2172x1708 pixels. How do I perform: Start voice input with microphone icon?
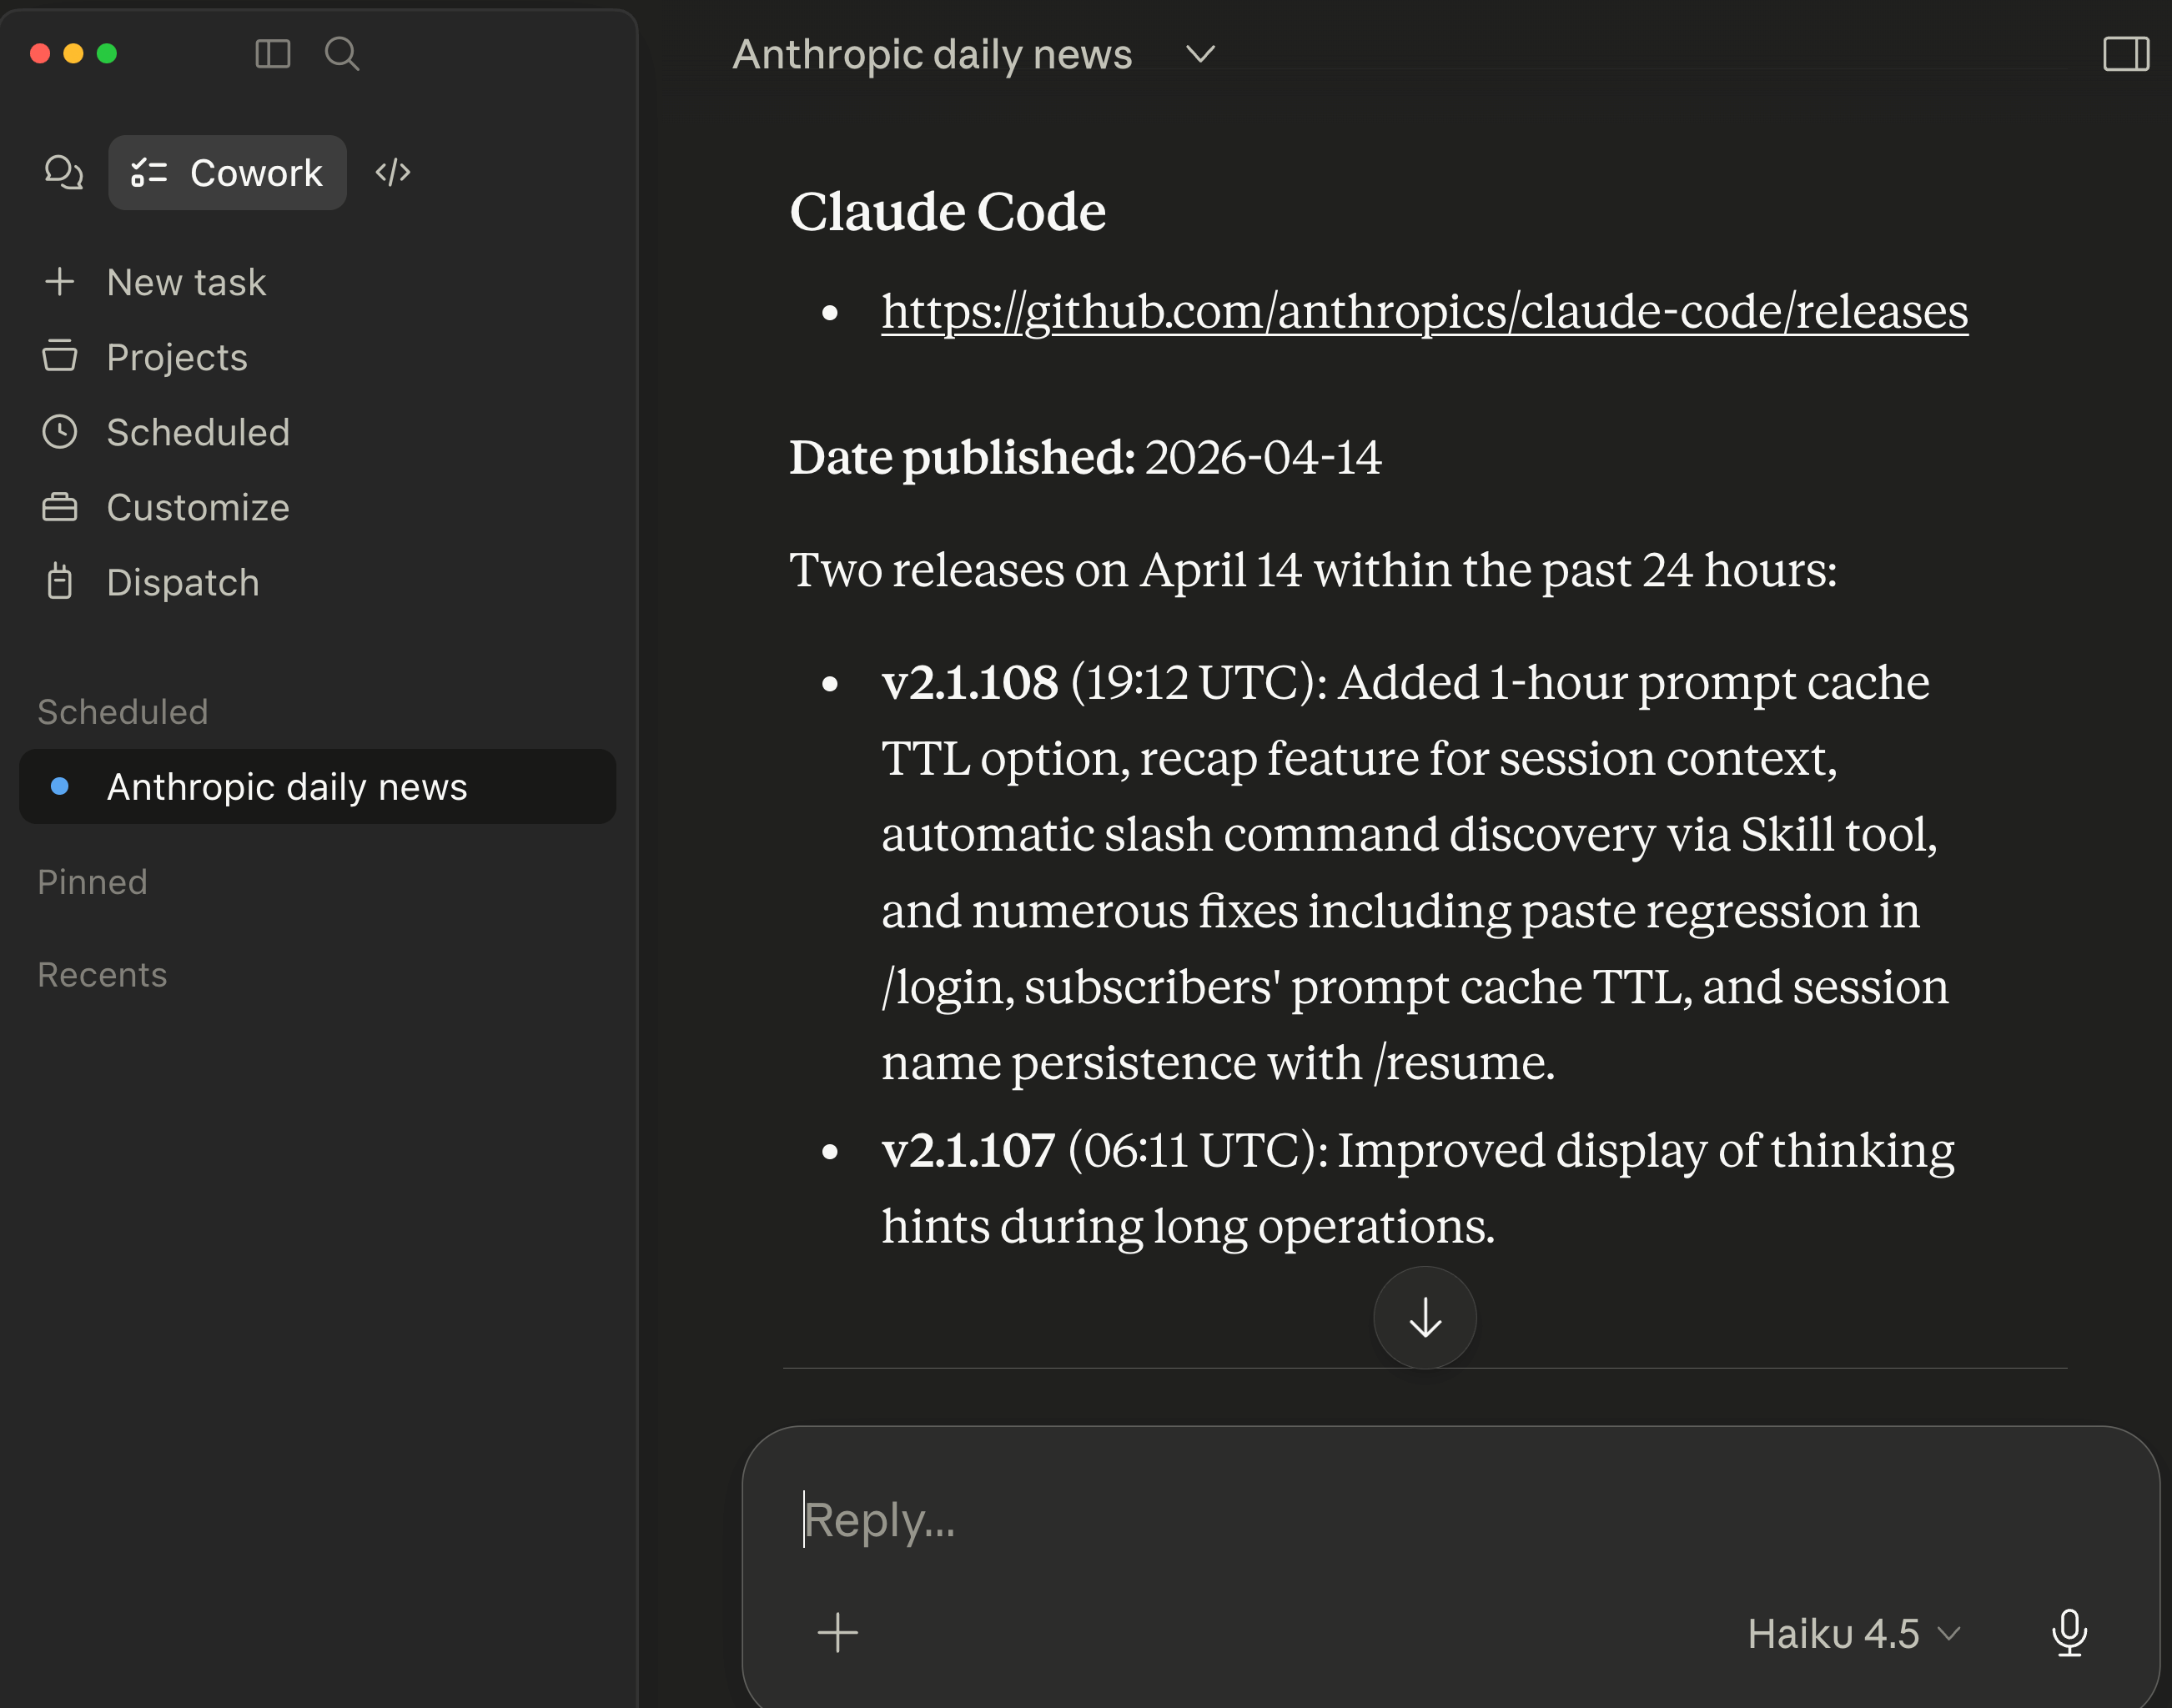tap(2068, 1633)
